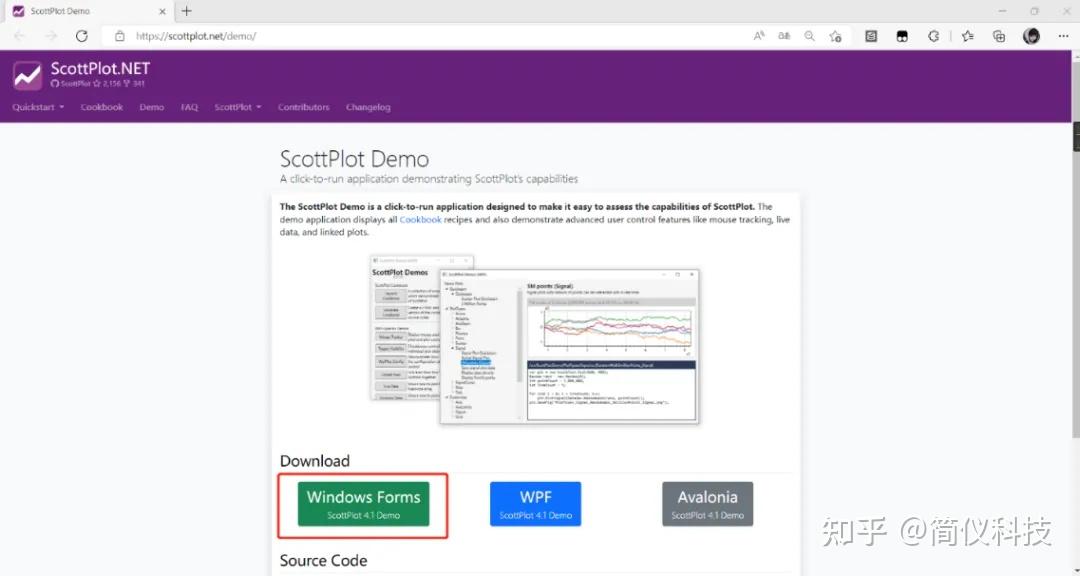Click the Read aloud icon
1080x576 pixels.
(x=759, y=36)
